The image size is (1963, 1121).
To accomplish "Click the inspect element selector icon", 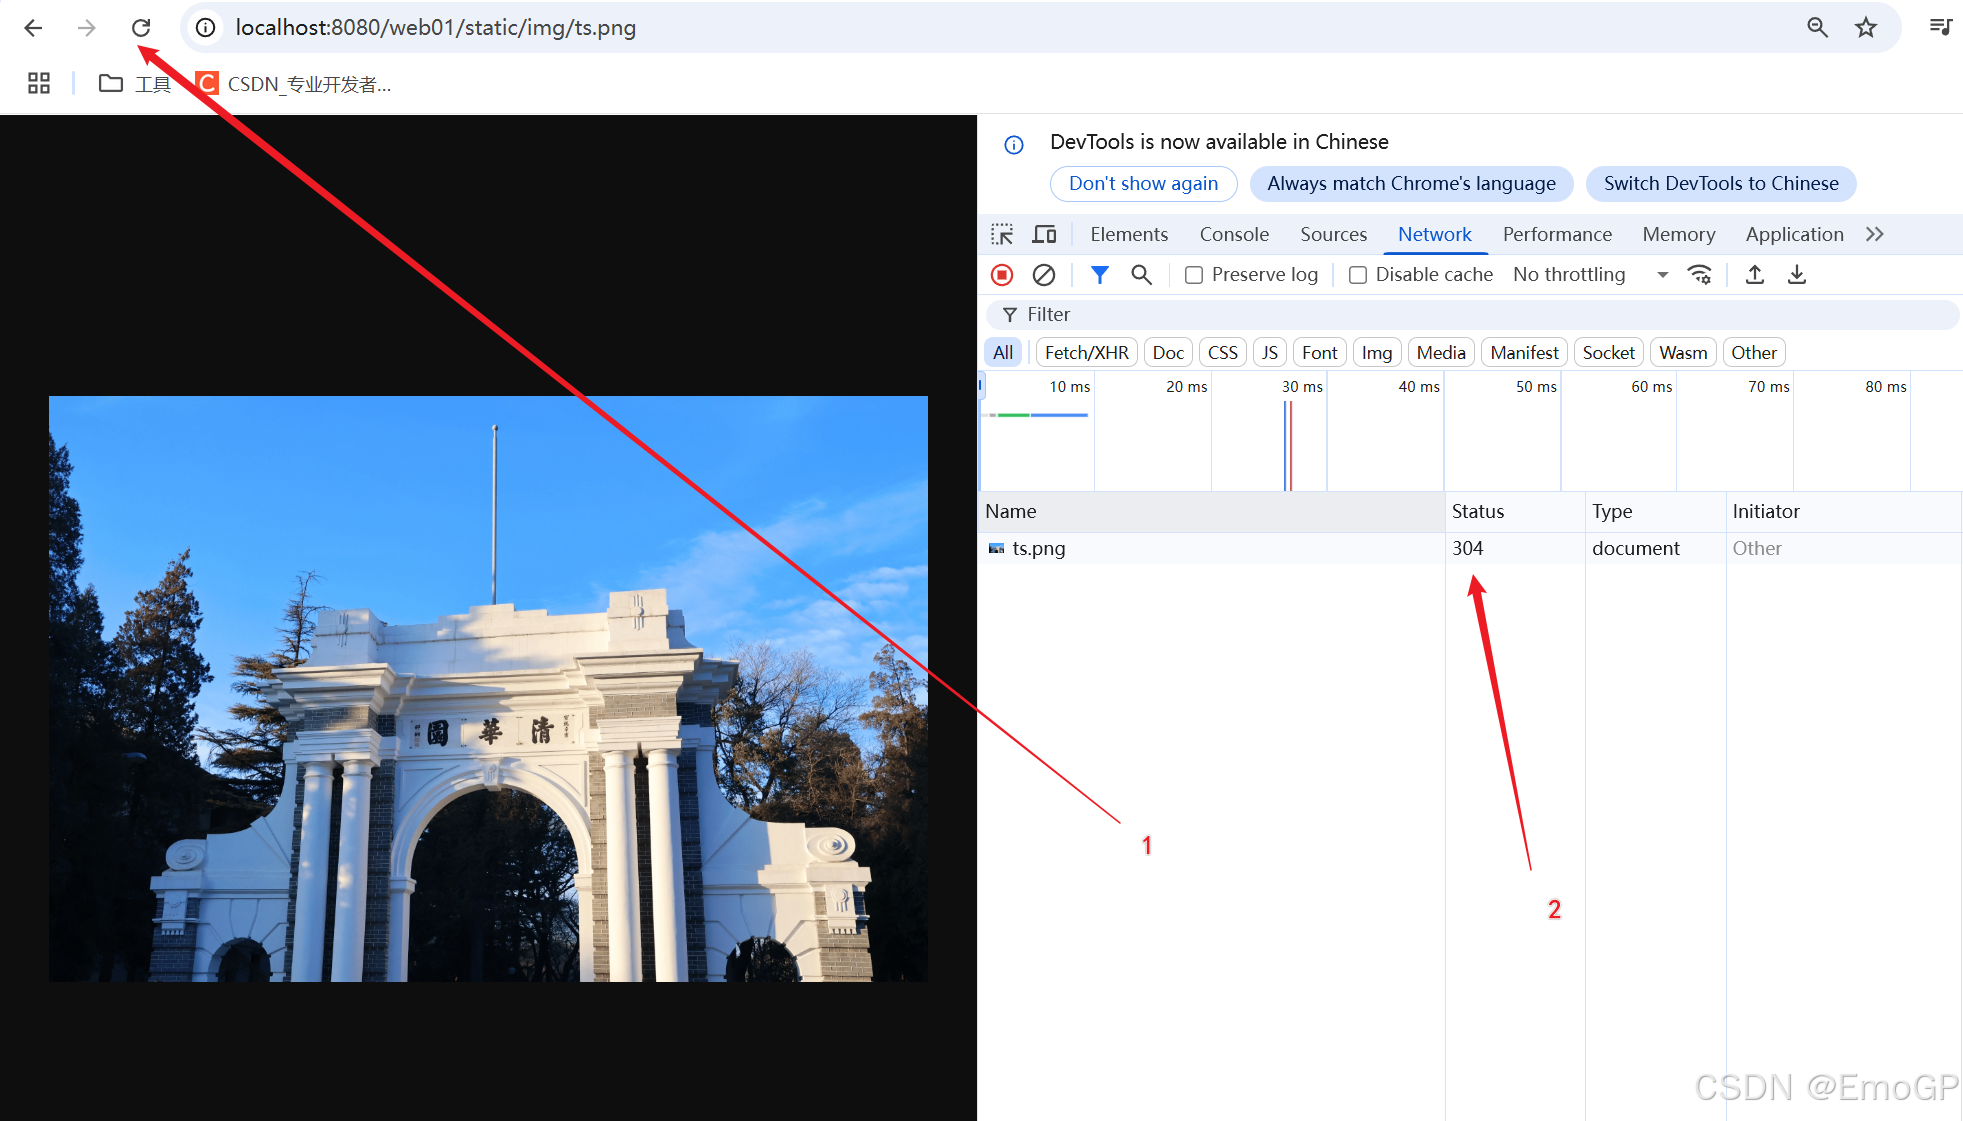I will (1002, 234).
